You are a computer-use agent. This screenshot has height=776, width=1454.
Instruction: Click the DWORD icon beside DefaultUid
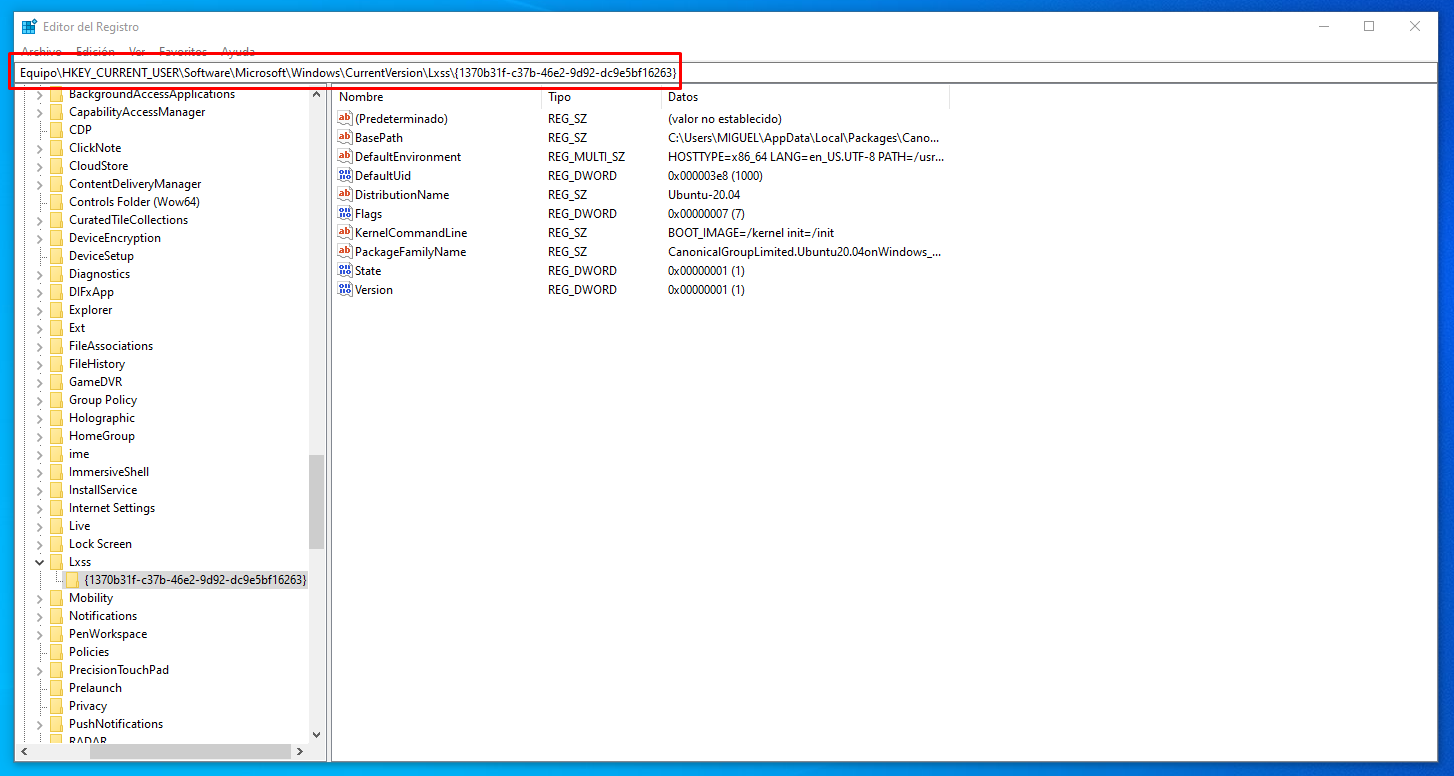coord(346,176)
